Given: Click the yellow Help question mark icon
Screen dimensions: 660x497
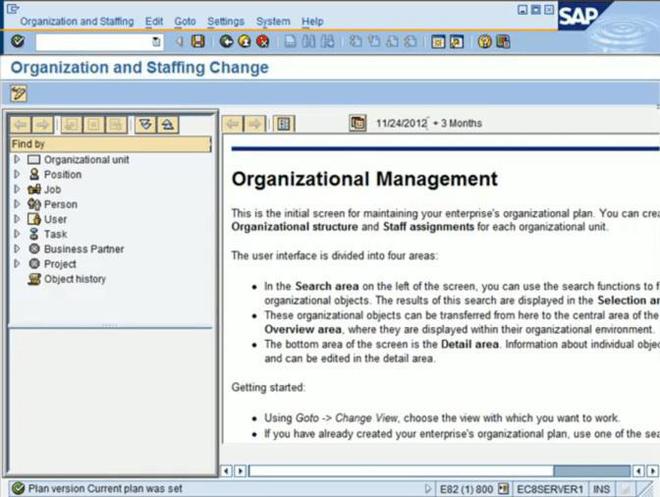Looking at the screenshot, I should click(x=484, y=42).
